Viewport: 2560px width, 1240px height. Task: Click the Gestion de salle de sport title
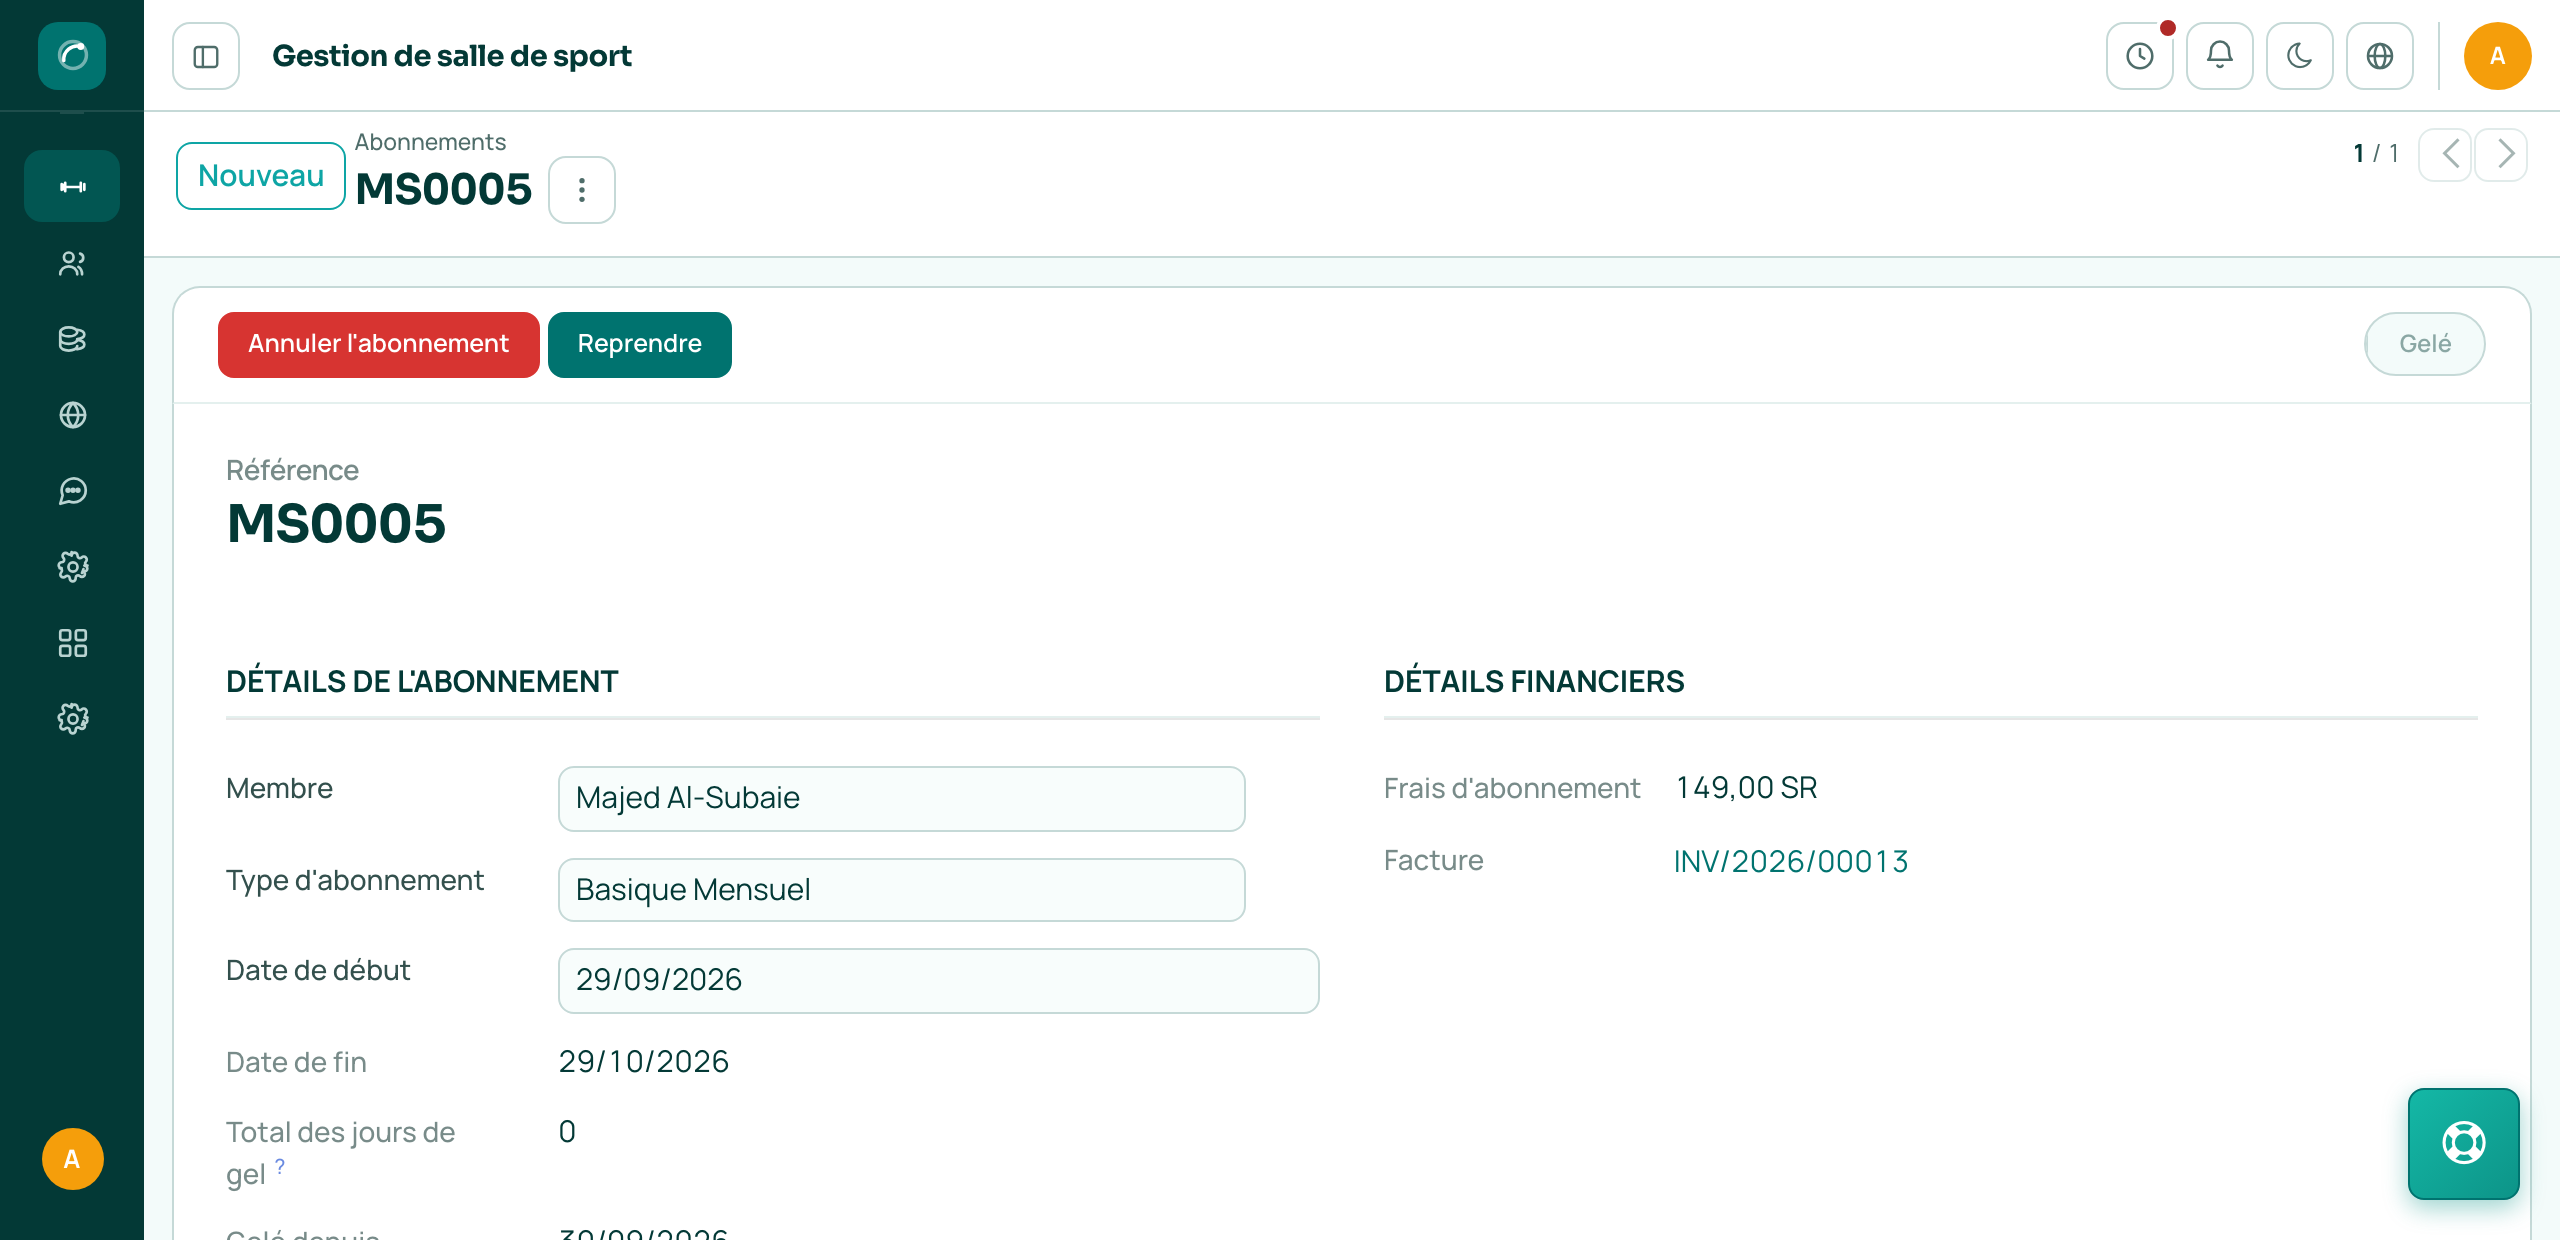tap(452, 56)
